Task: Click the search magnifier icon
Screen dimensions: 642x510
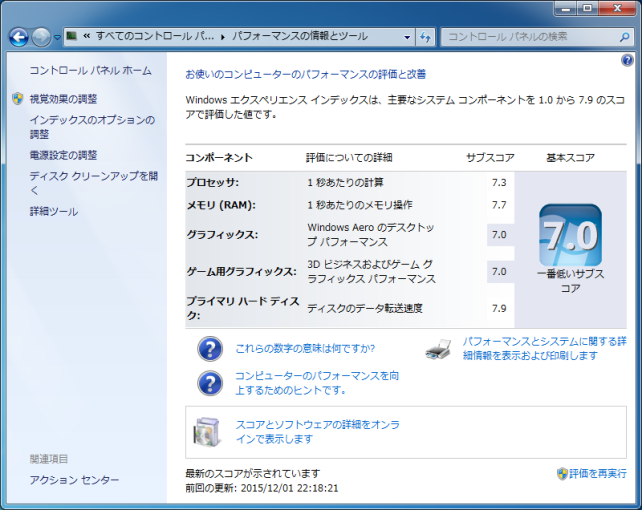Action: (x=624, y=37)
